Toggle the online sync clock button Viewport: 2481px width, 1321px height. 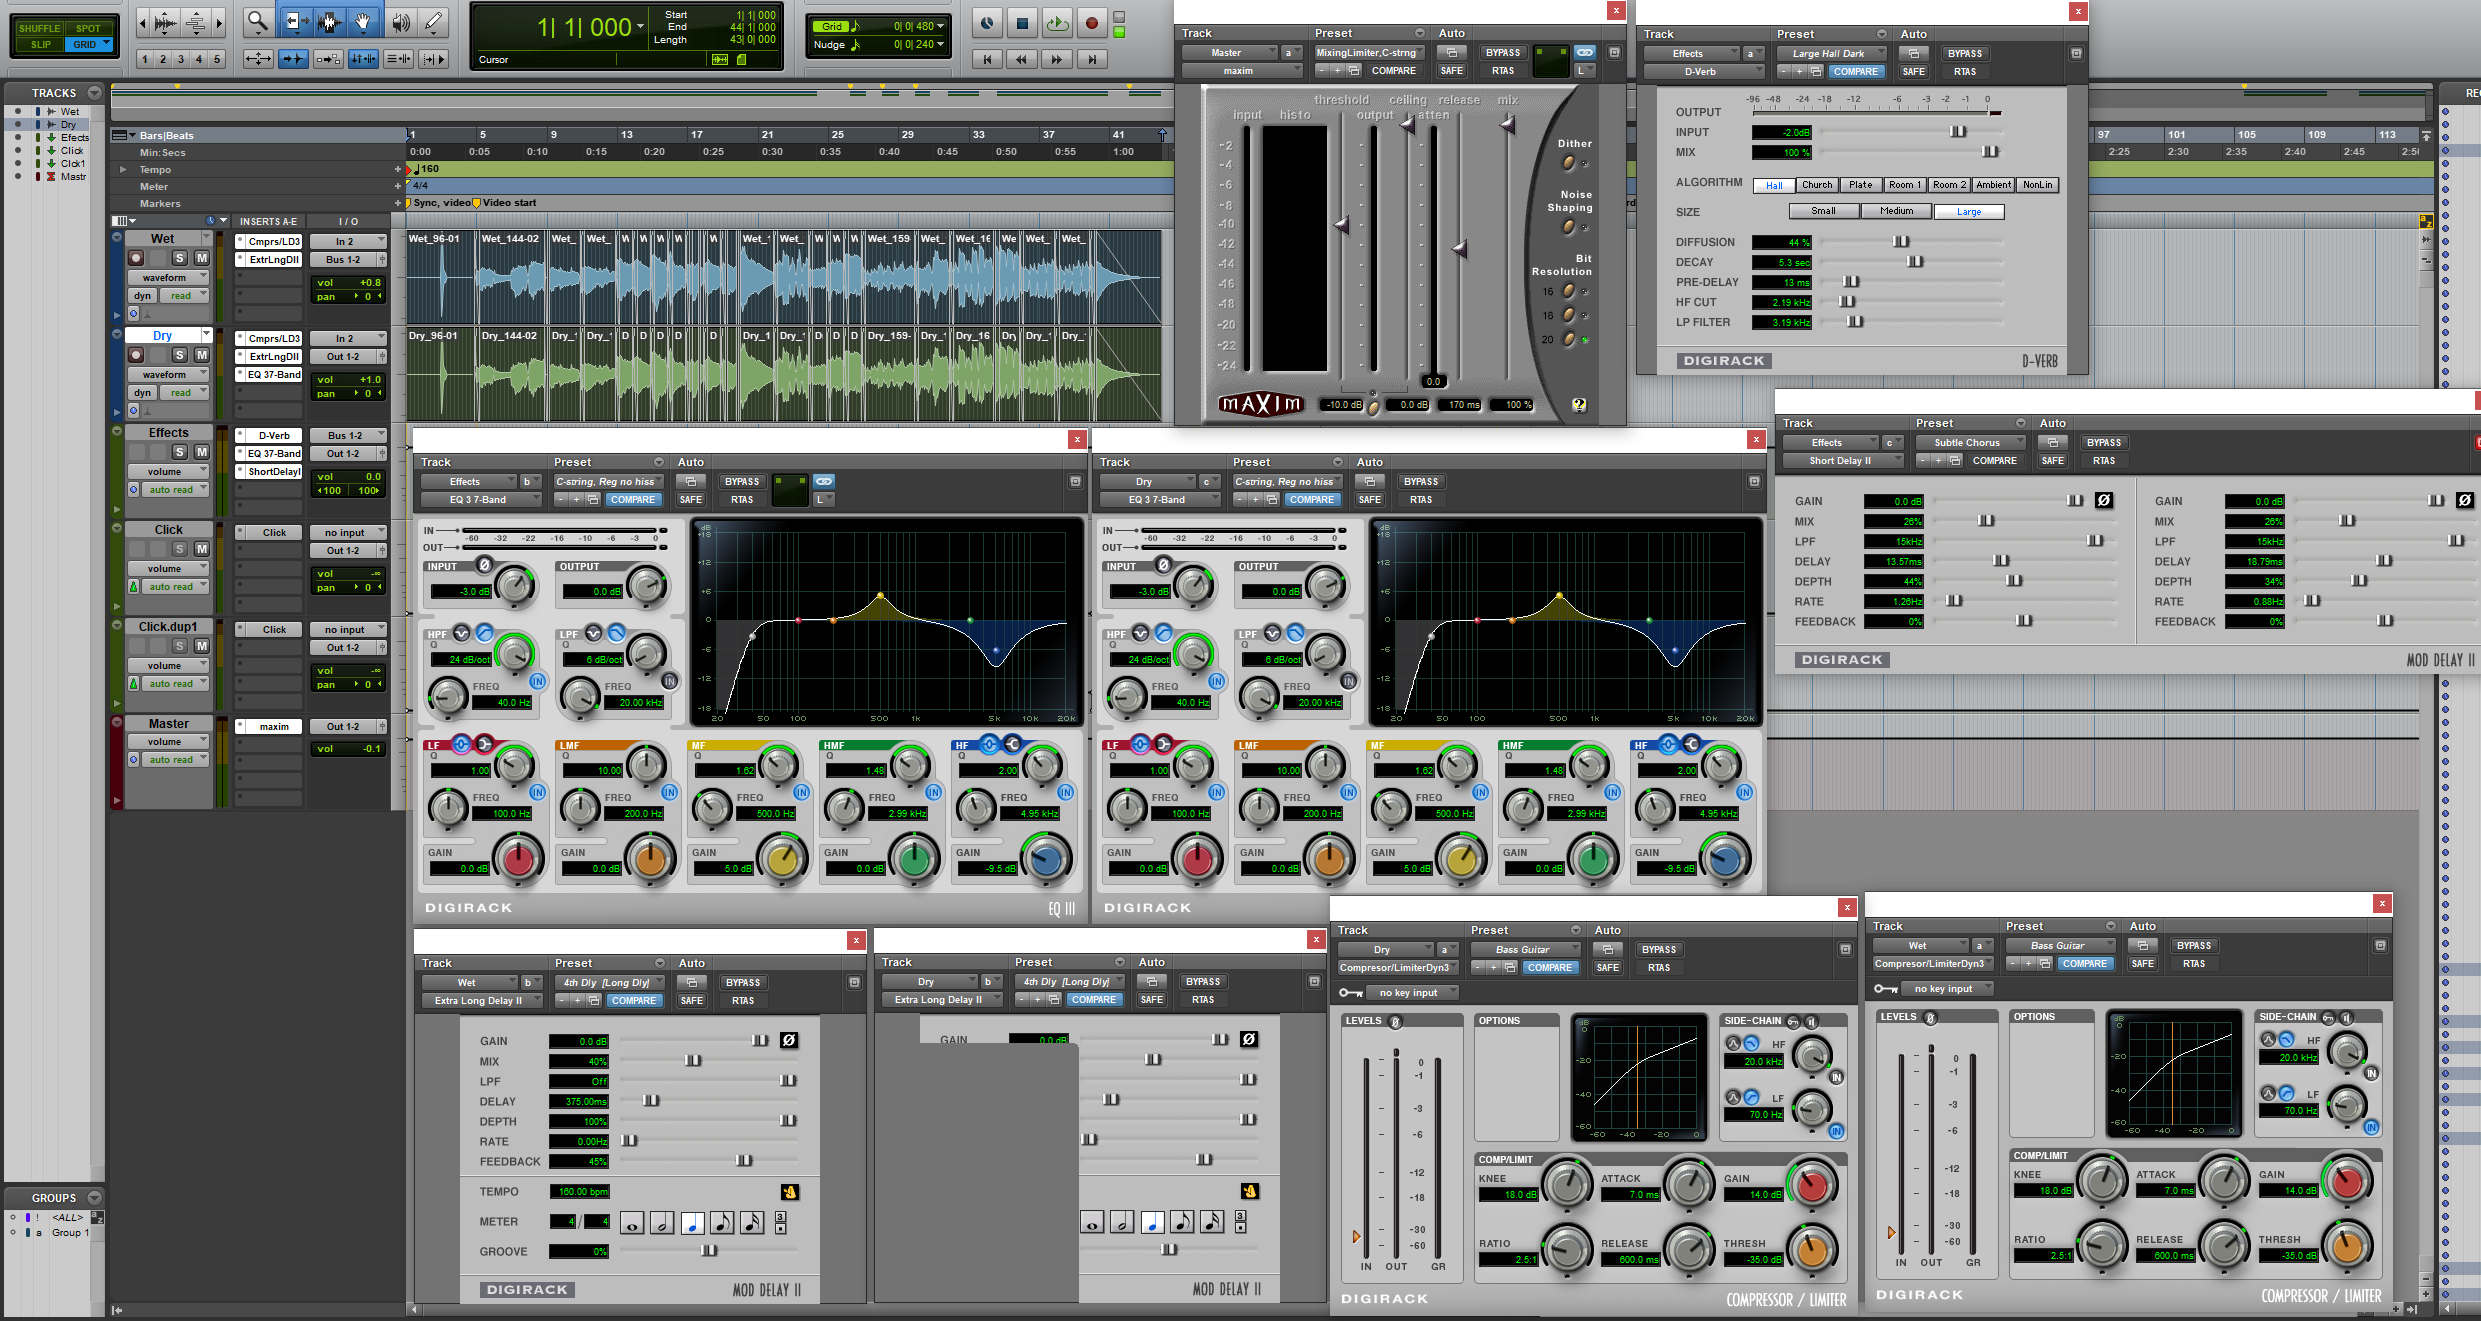coord(987,23)
